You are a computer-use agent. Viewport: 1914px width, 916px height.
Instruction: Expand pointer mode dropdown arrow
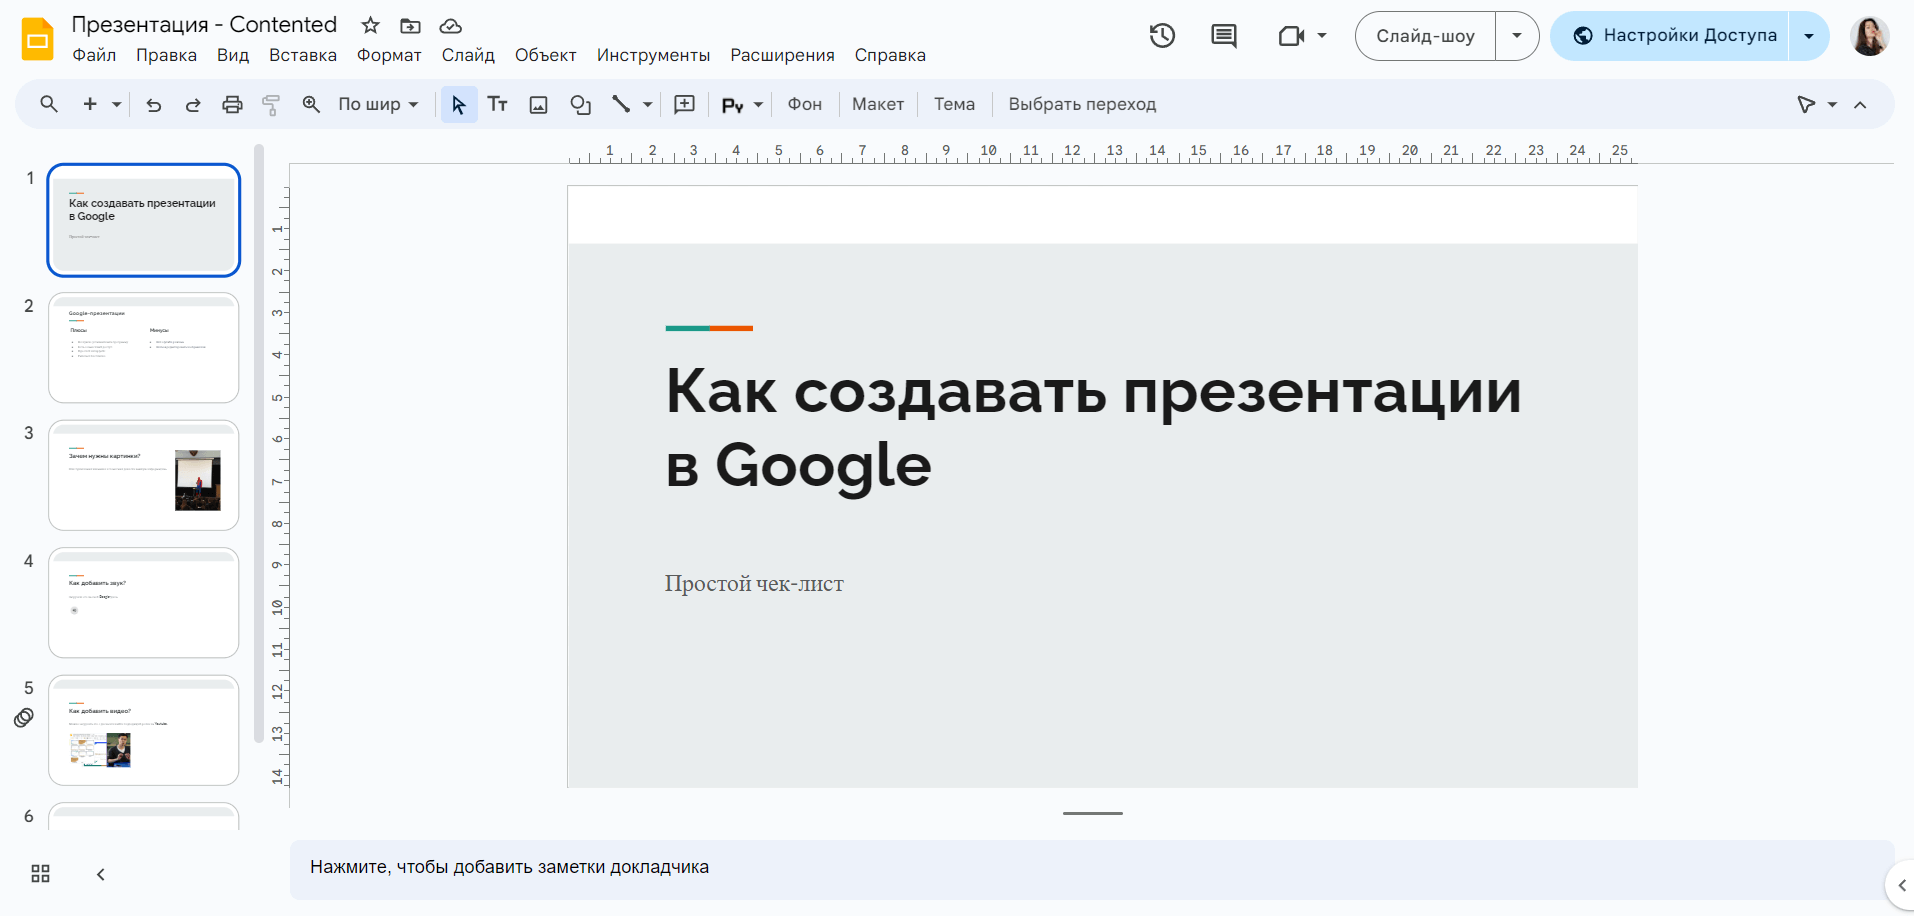(1832, 104)
